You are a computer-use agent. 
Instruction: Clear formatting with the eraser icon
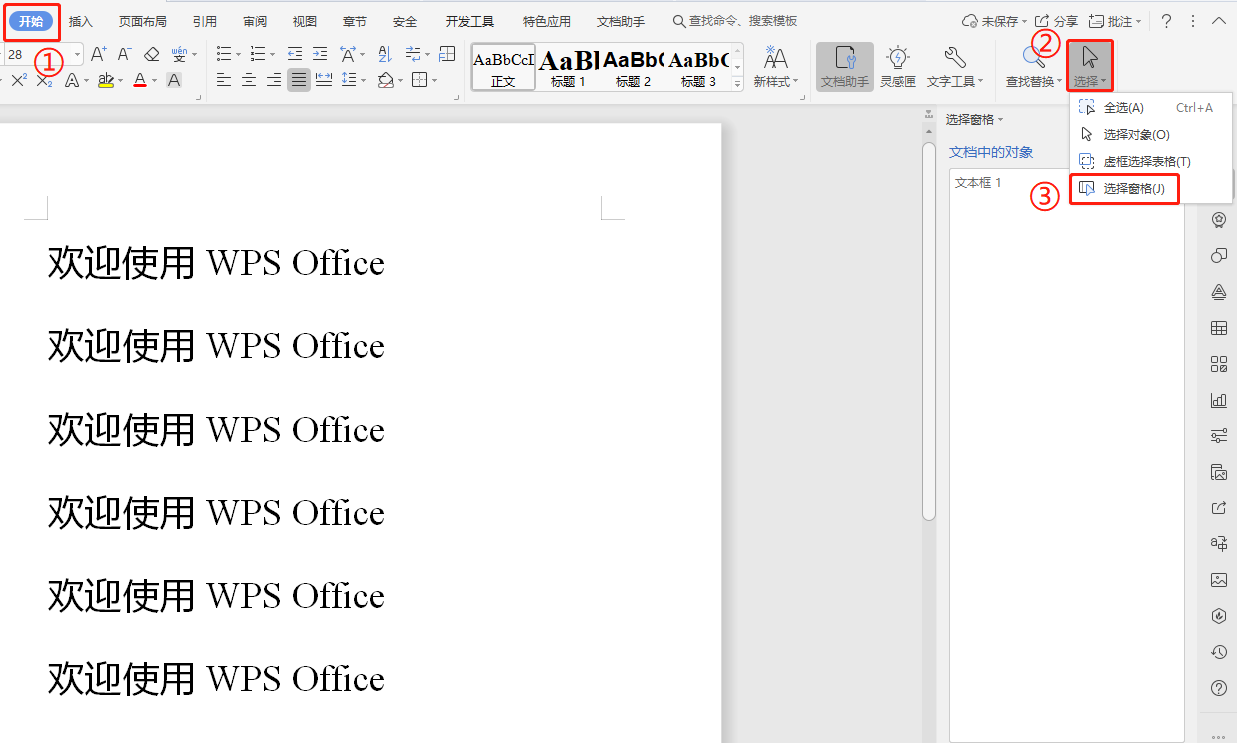(152, 54)
